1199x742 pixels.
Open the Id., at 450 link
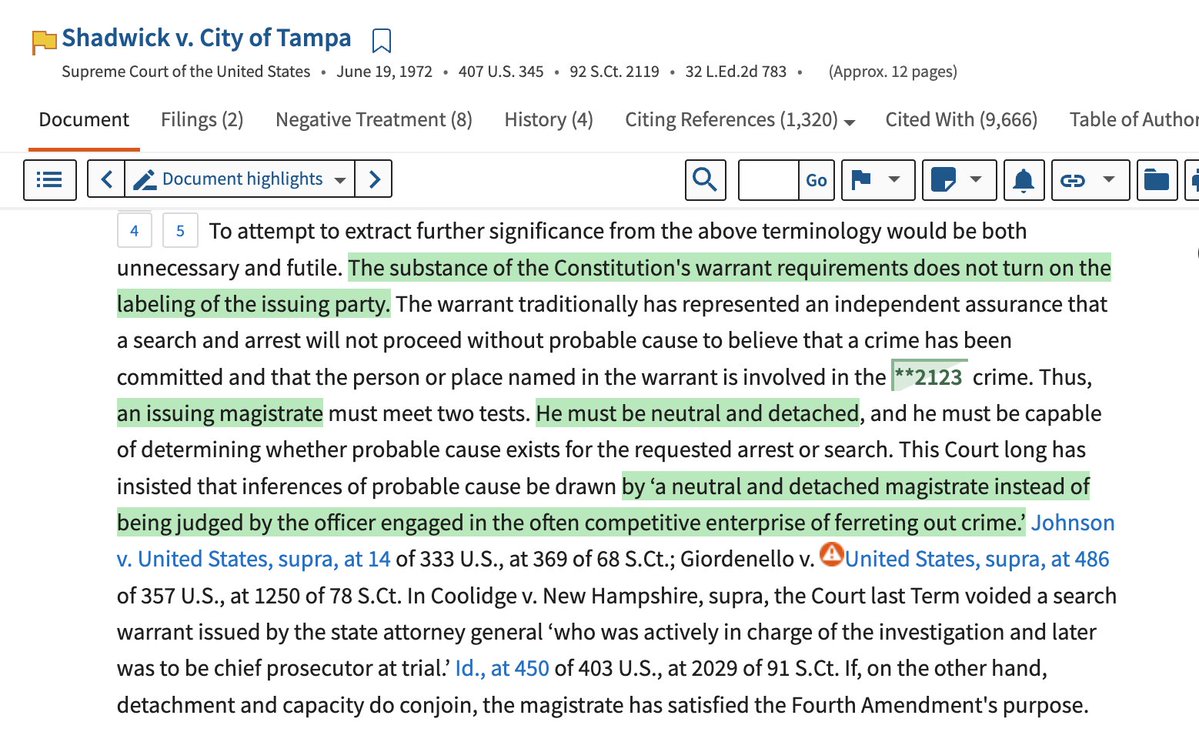pos(502,669)
